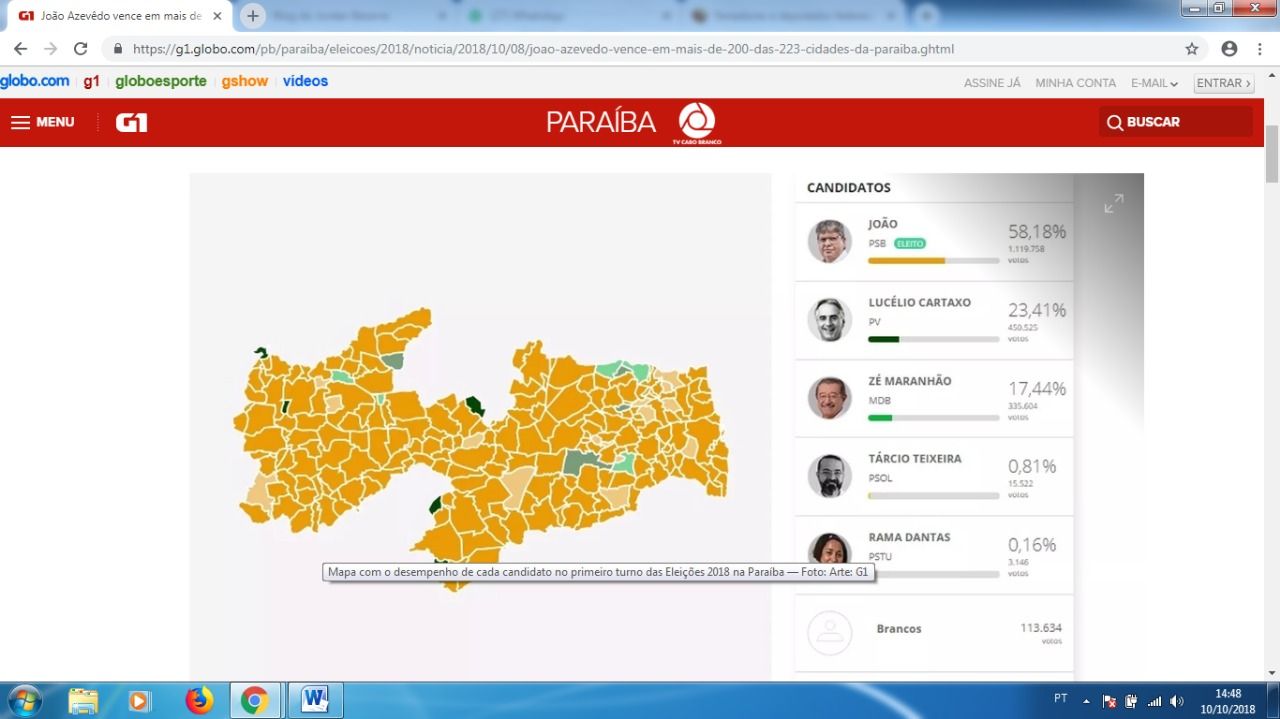The image size is (1280, 719).
Task: Show hidden system tray icons arrow
Action: pos(1086,701)
